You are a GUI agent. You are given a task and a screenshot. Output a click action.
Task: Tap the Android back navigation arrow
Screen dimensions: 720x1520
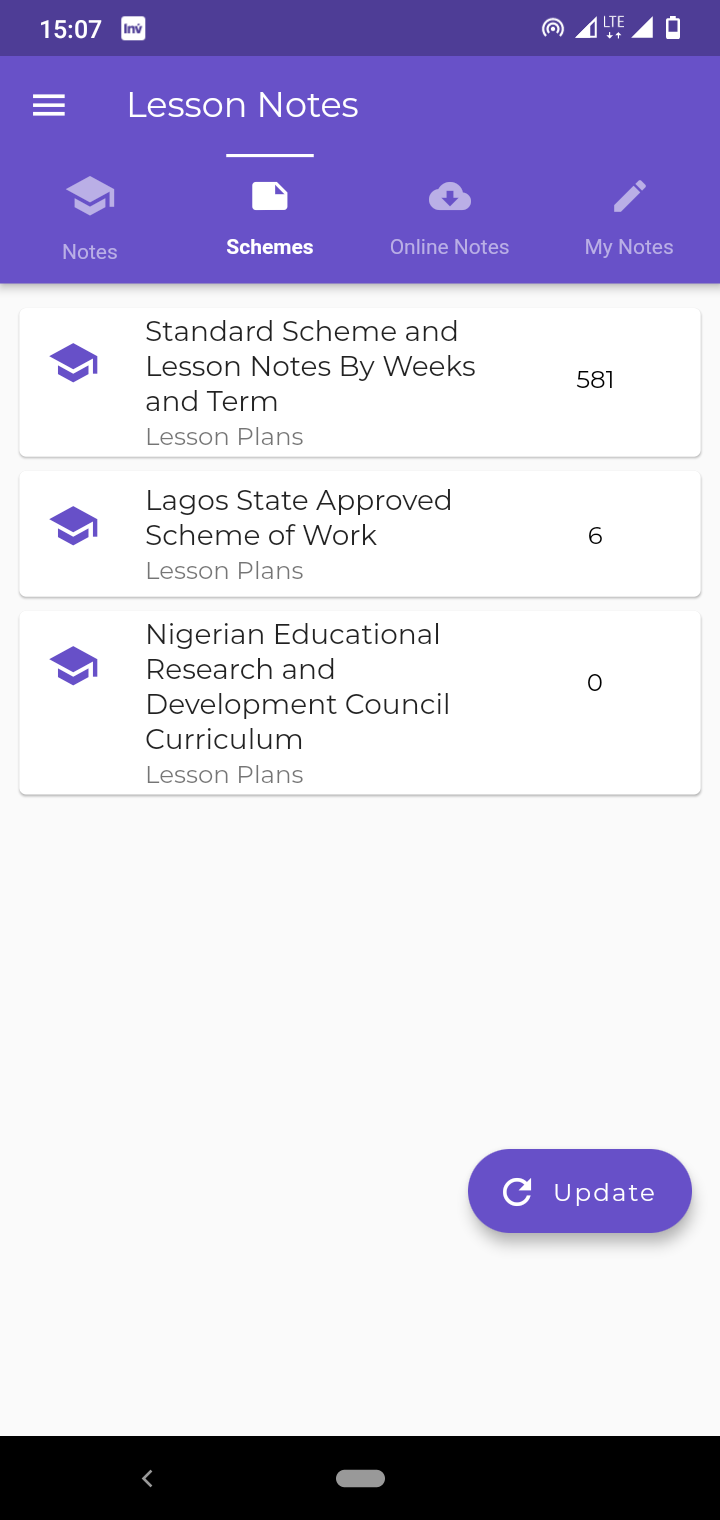pos(147,1478)
